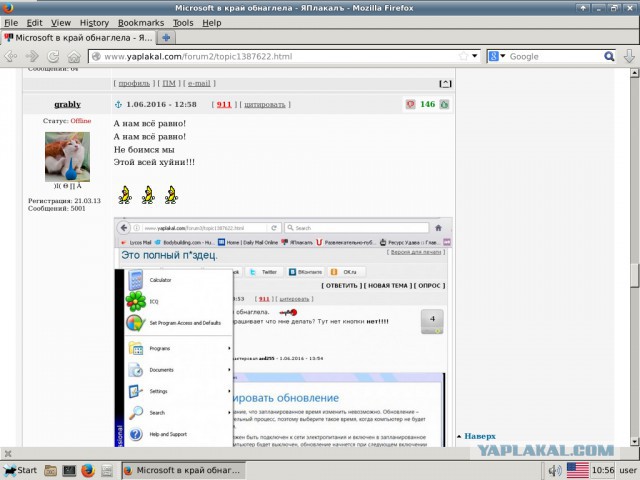The image size is (640, 480).
Task: Click the status text Offline
Action: (x=81, y=121)
